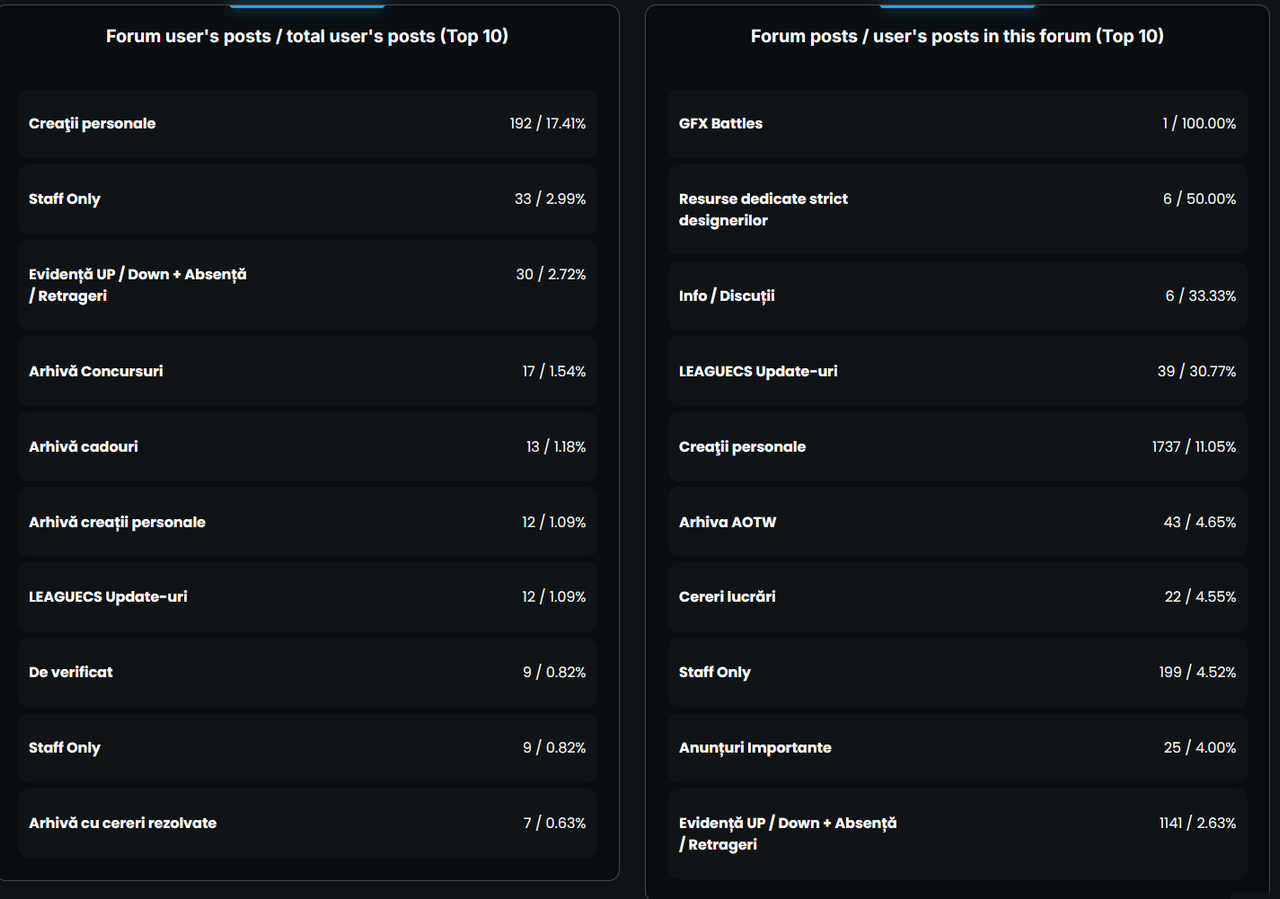
Task: Open Creaţii personale in right panel
Action: (x=742, y=447)
